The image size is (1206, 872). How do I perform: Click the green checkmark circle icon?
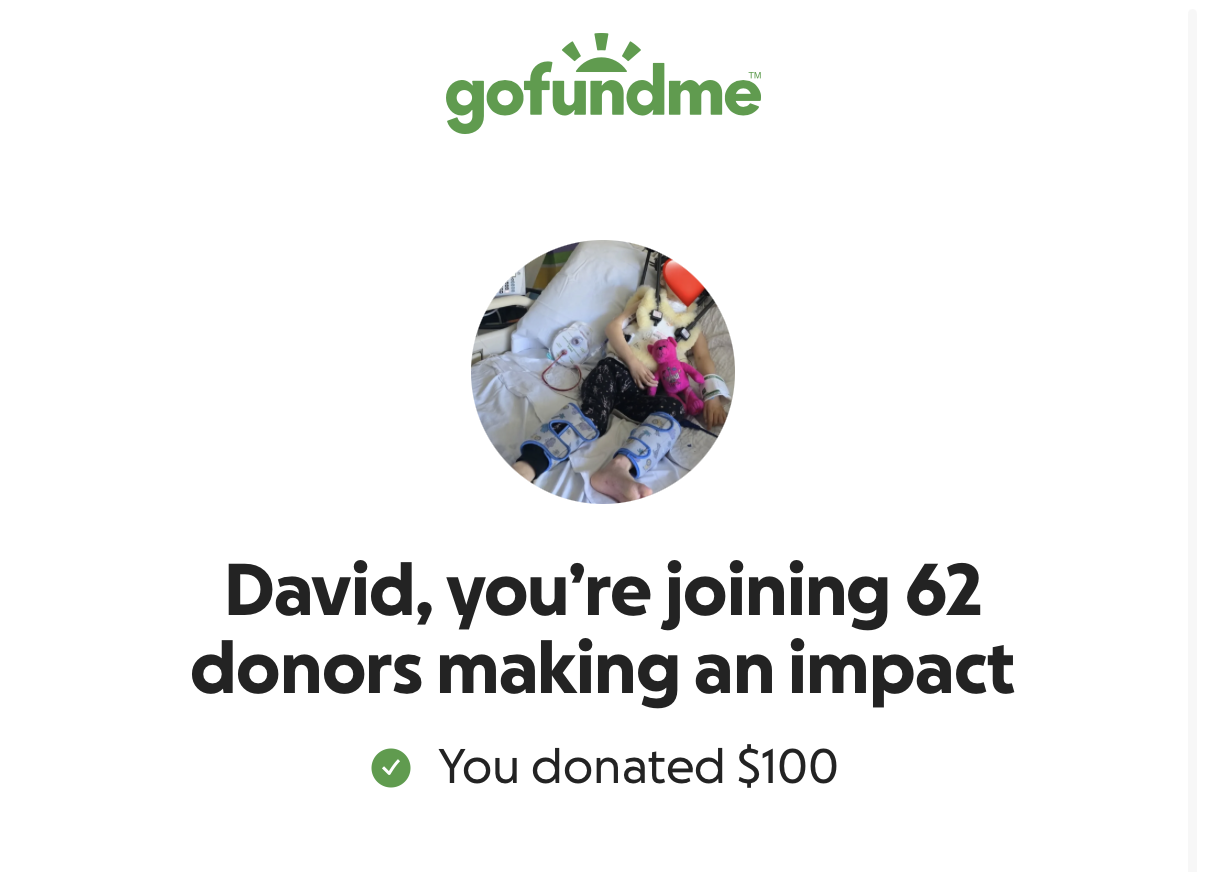391,768
